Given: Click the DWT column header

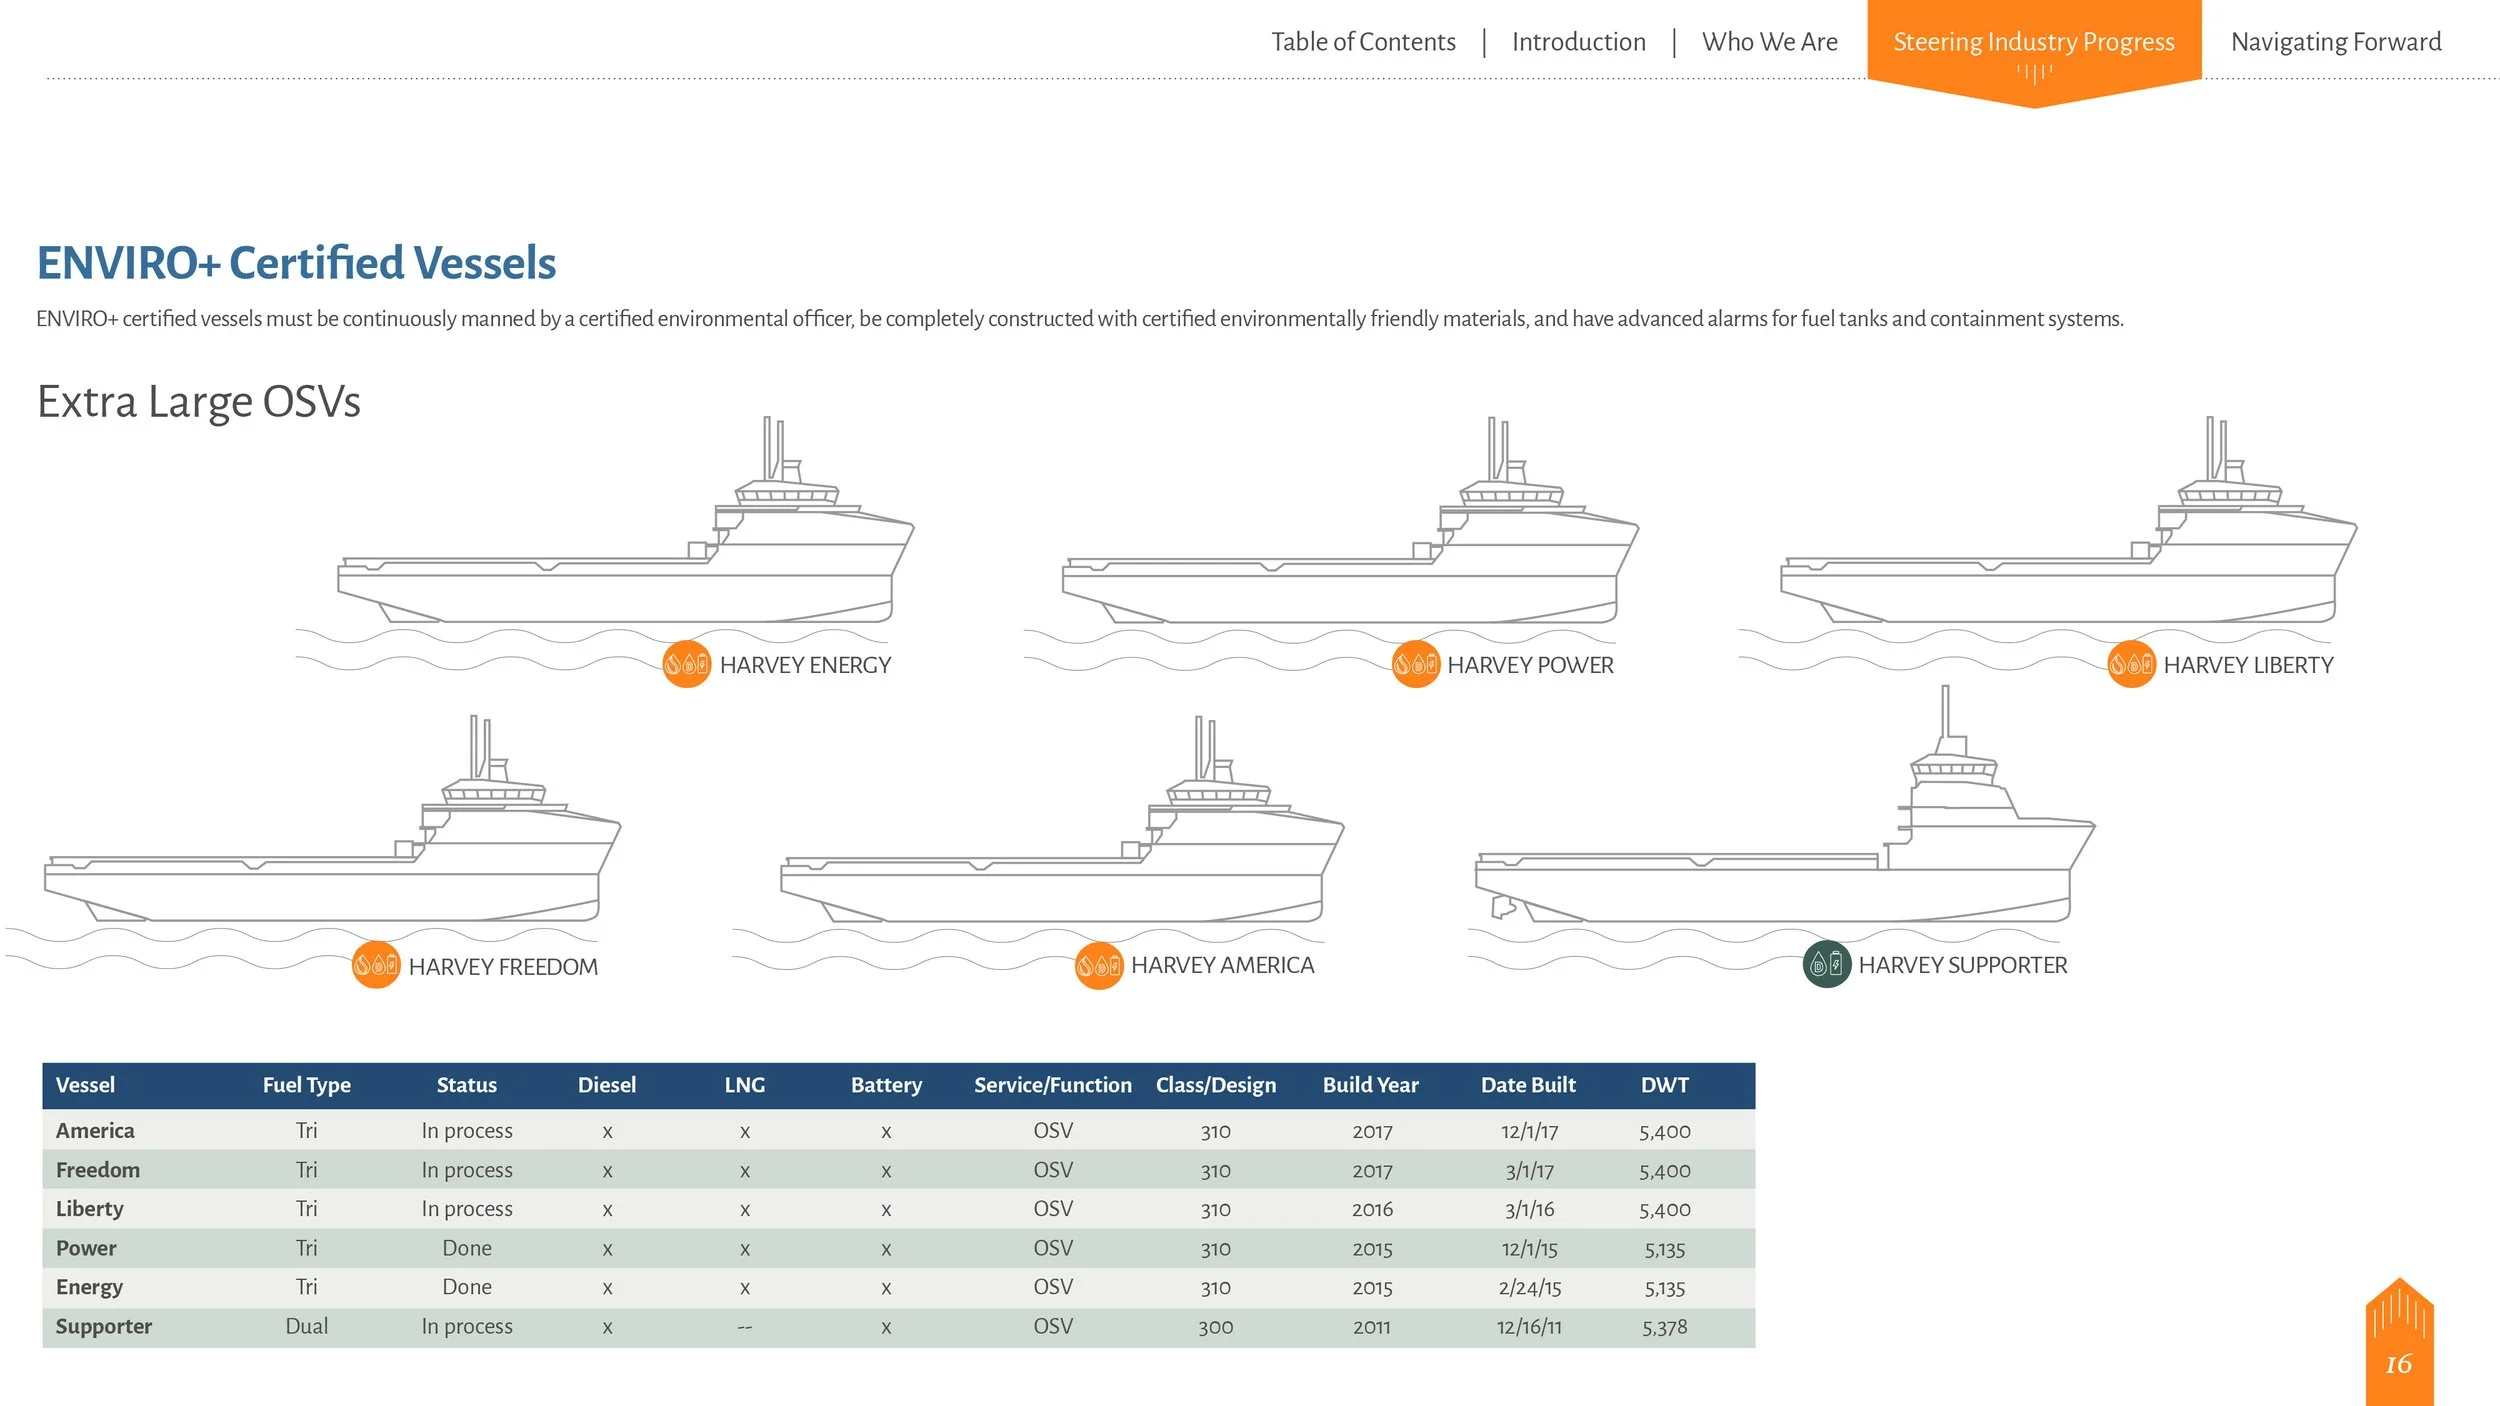Looking at the screenshot, I should (1664, 1085).
